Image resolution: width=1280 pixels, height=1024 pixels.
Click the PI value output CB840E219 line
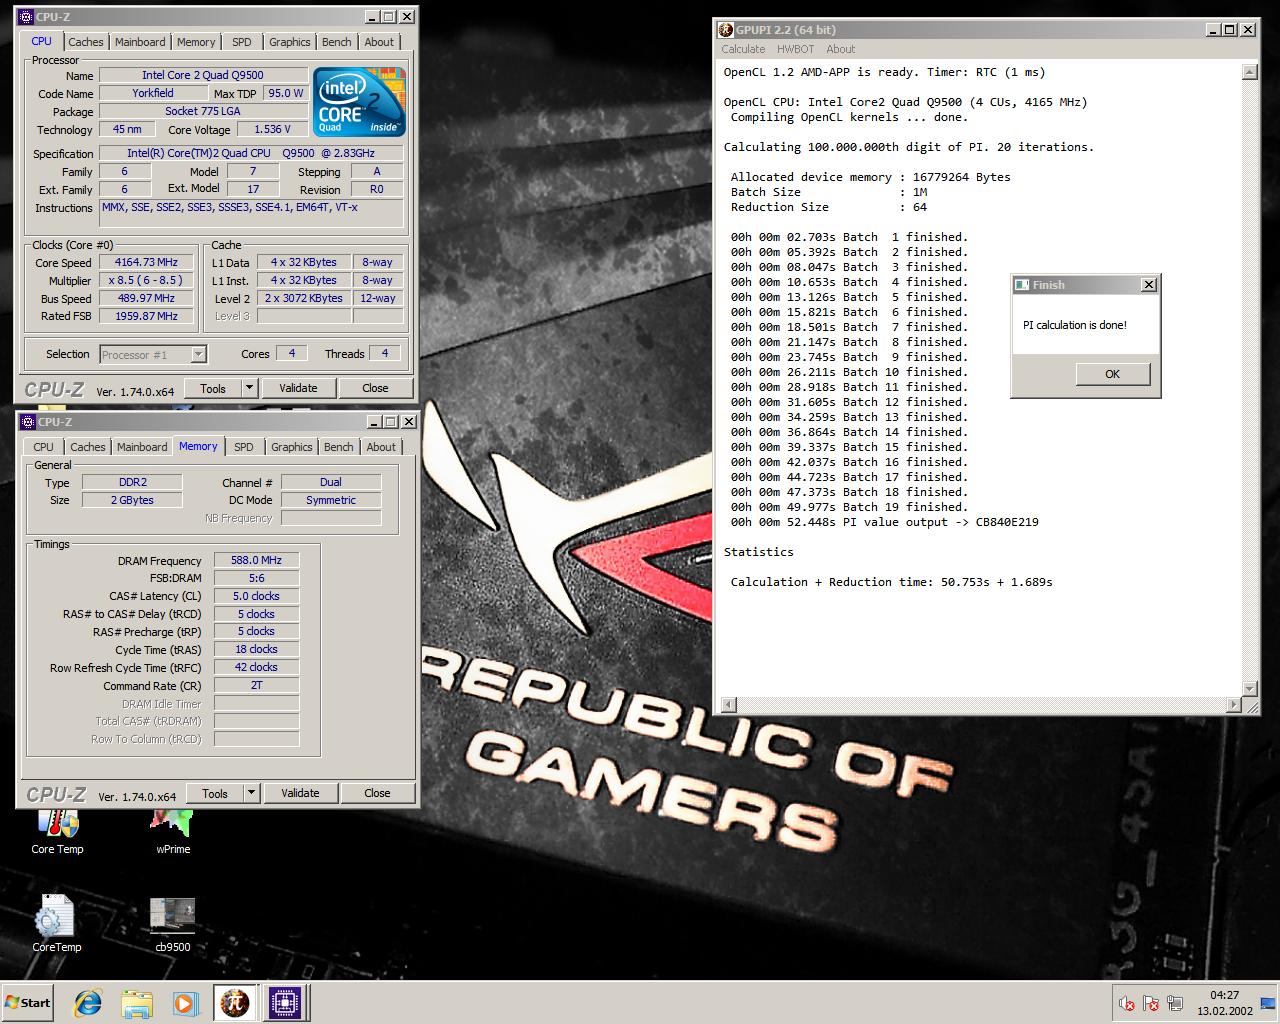[x=884, y=522]
